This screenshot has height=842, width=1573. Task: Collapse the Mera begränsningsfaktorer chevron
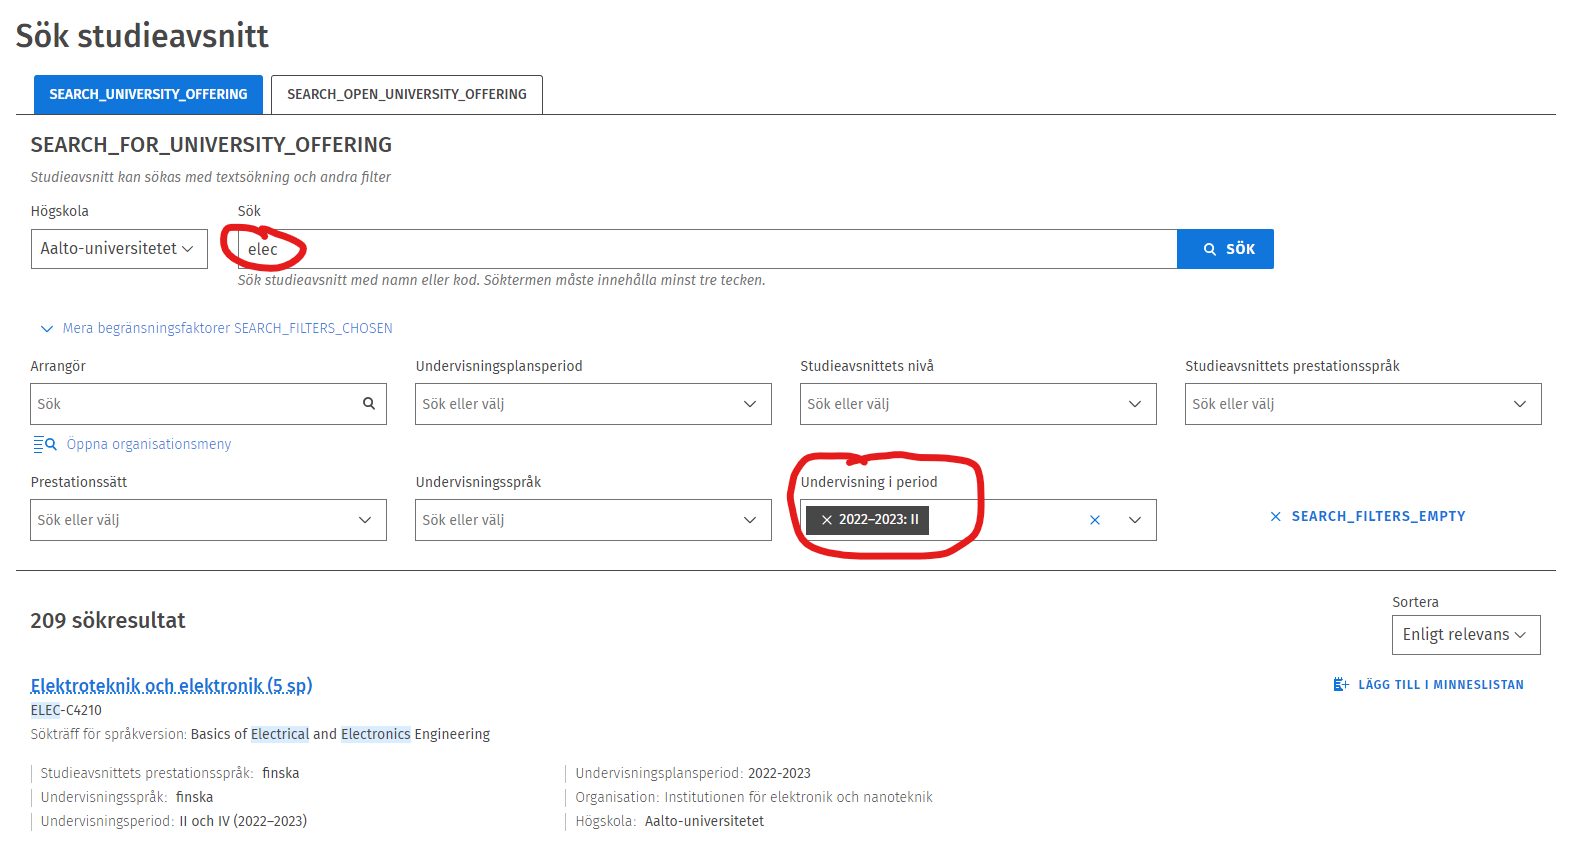point(46,329)
